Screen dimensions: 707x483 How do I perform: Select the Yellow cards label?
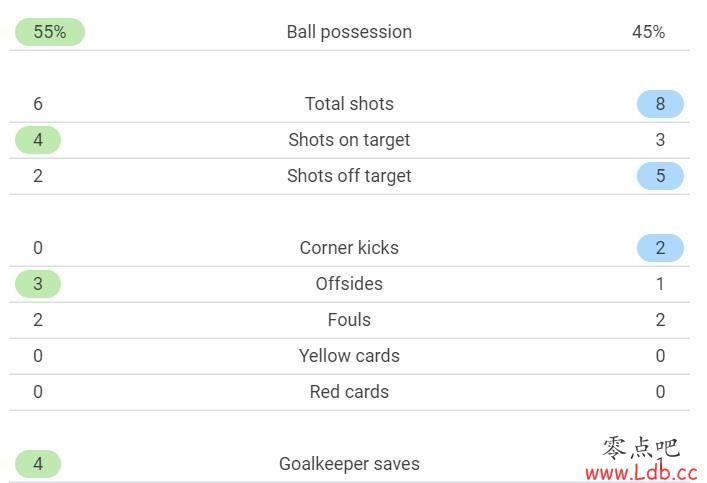[349, 356]
